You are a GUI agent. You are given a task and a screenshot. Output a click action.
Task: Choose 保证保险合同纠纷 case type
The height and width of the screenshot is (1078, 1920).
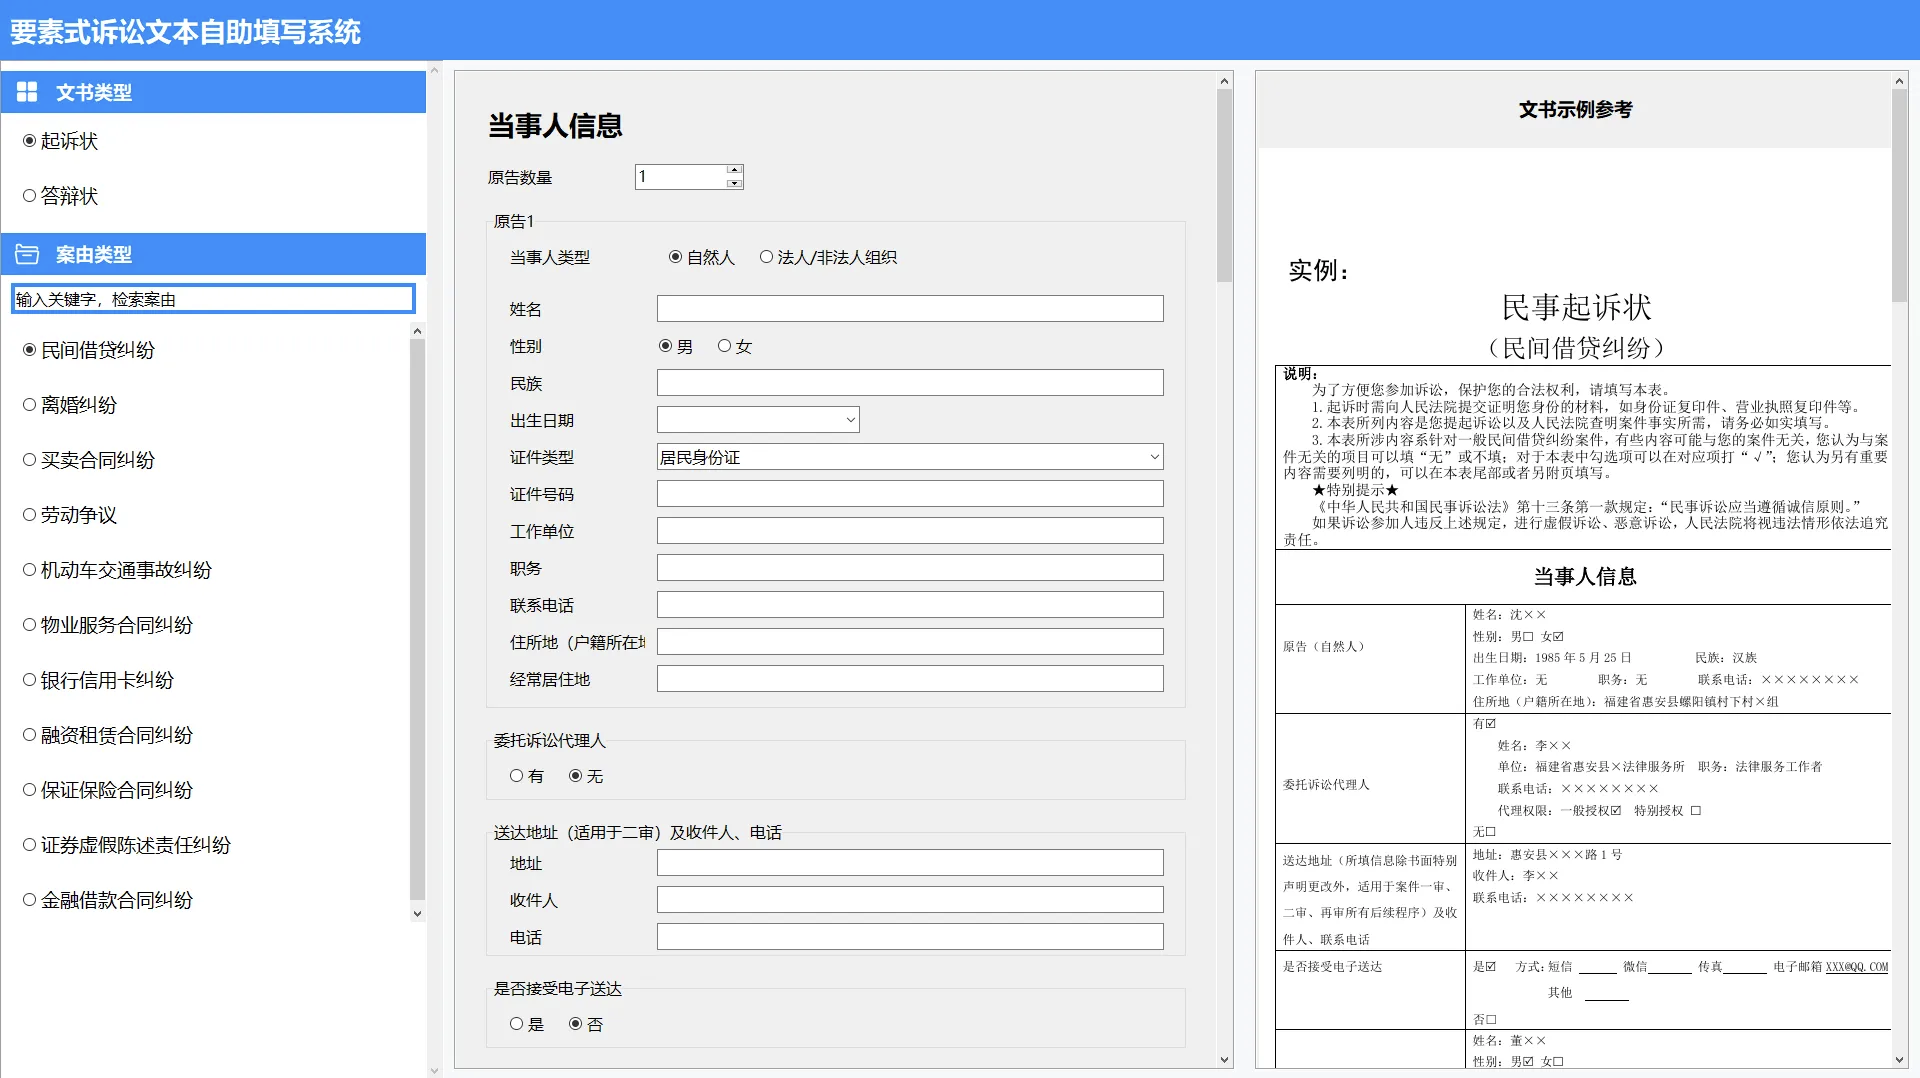[107, 790]
